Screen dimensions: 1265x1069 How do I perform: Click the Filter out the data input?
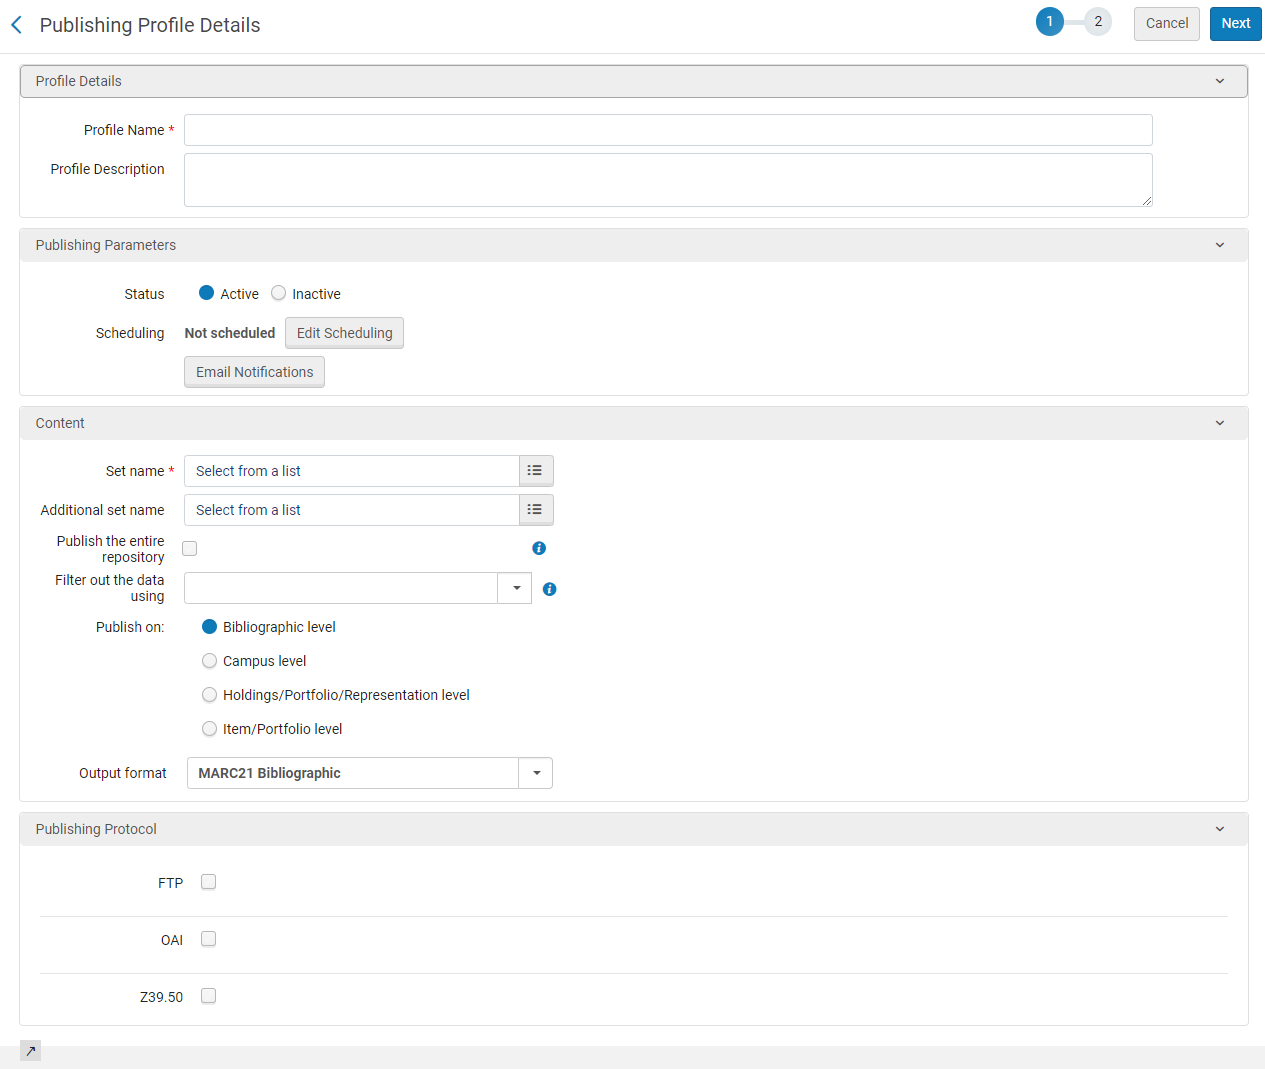[341, 588]
